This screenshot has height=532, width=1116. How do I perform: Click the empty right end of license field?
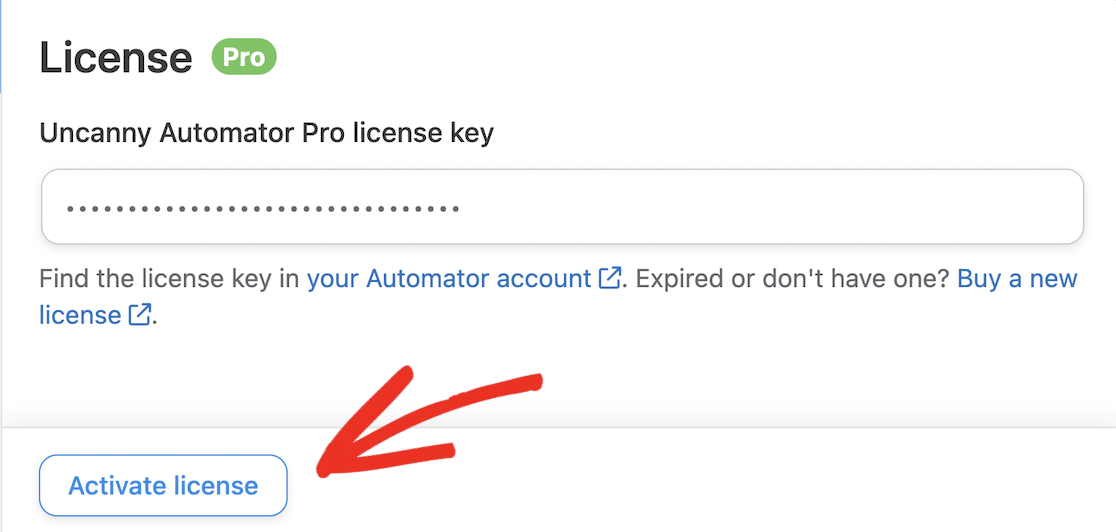(900, 207)
